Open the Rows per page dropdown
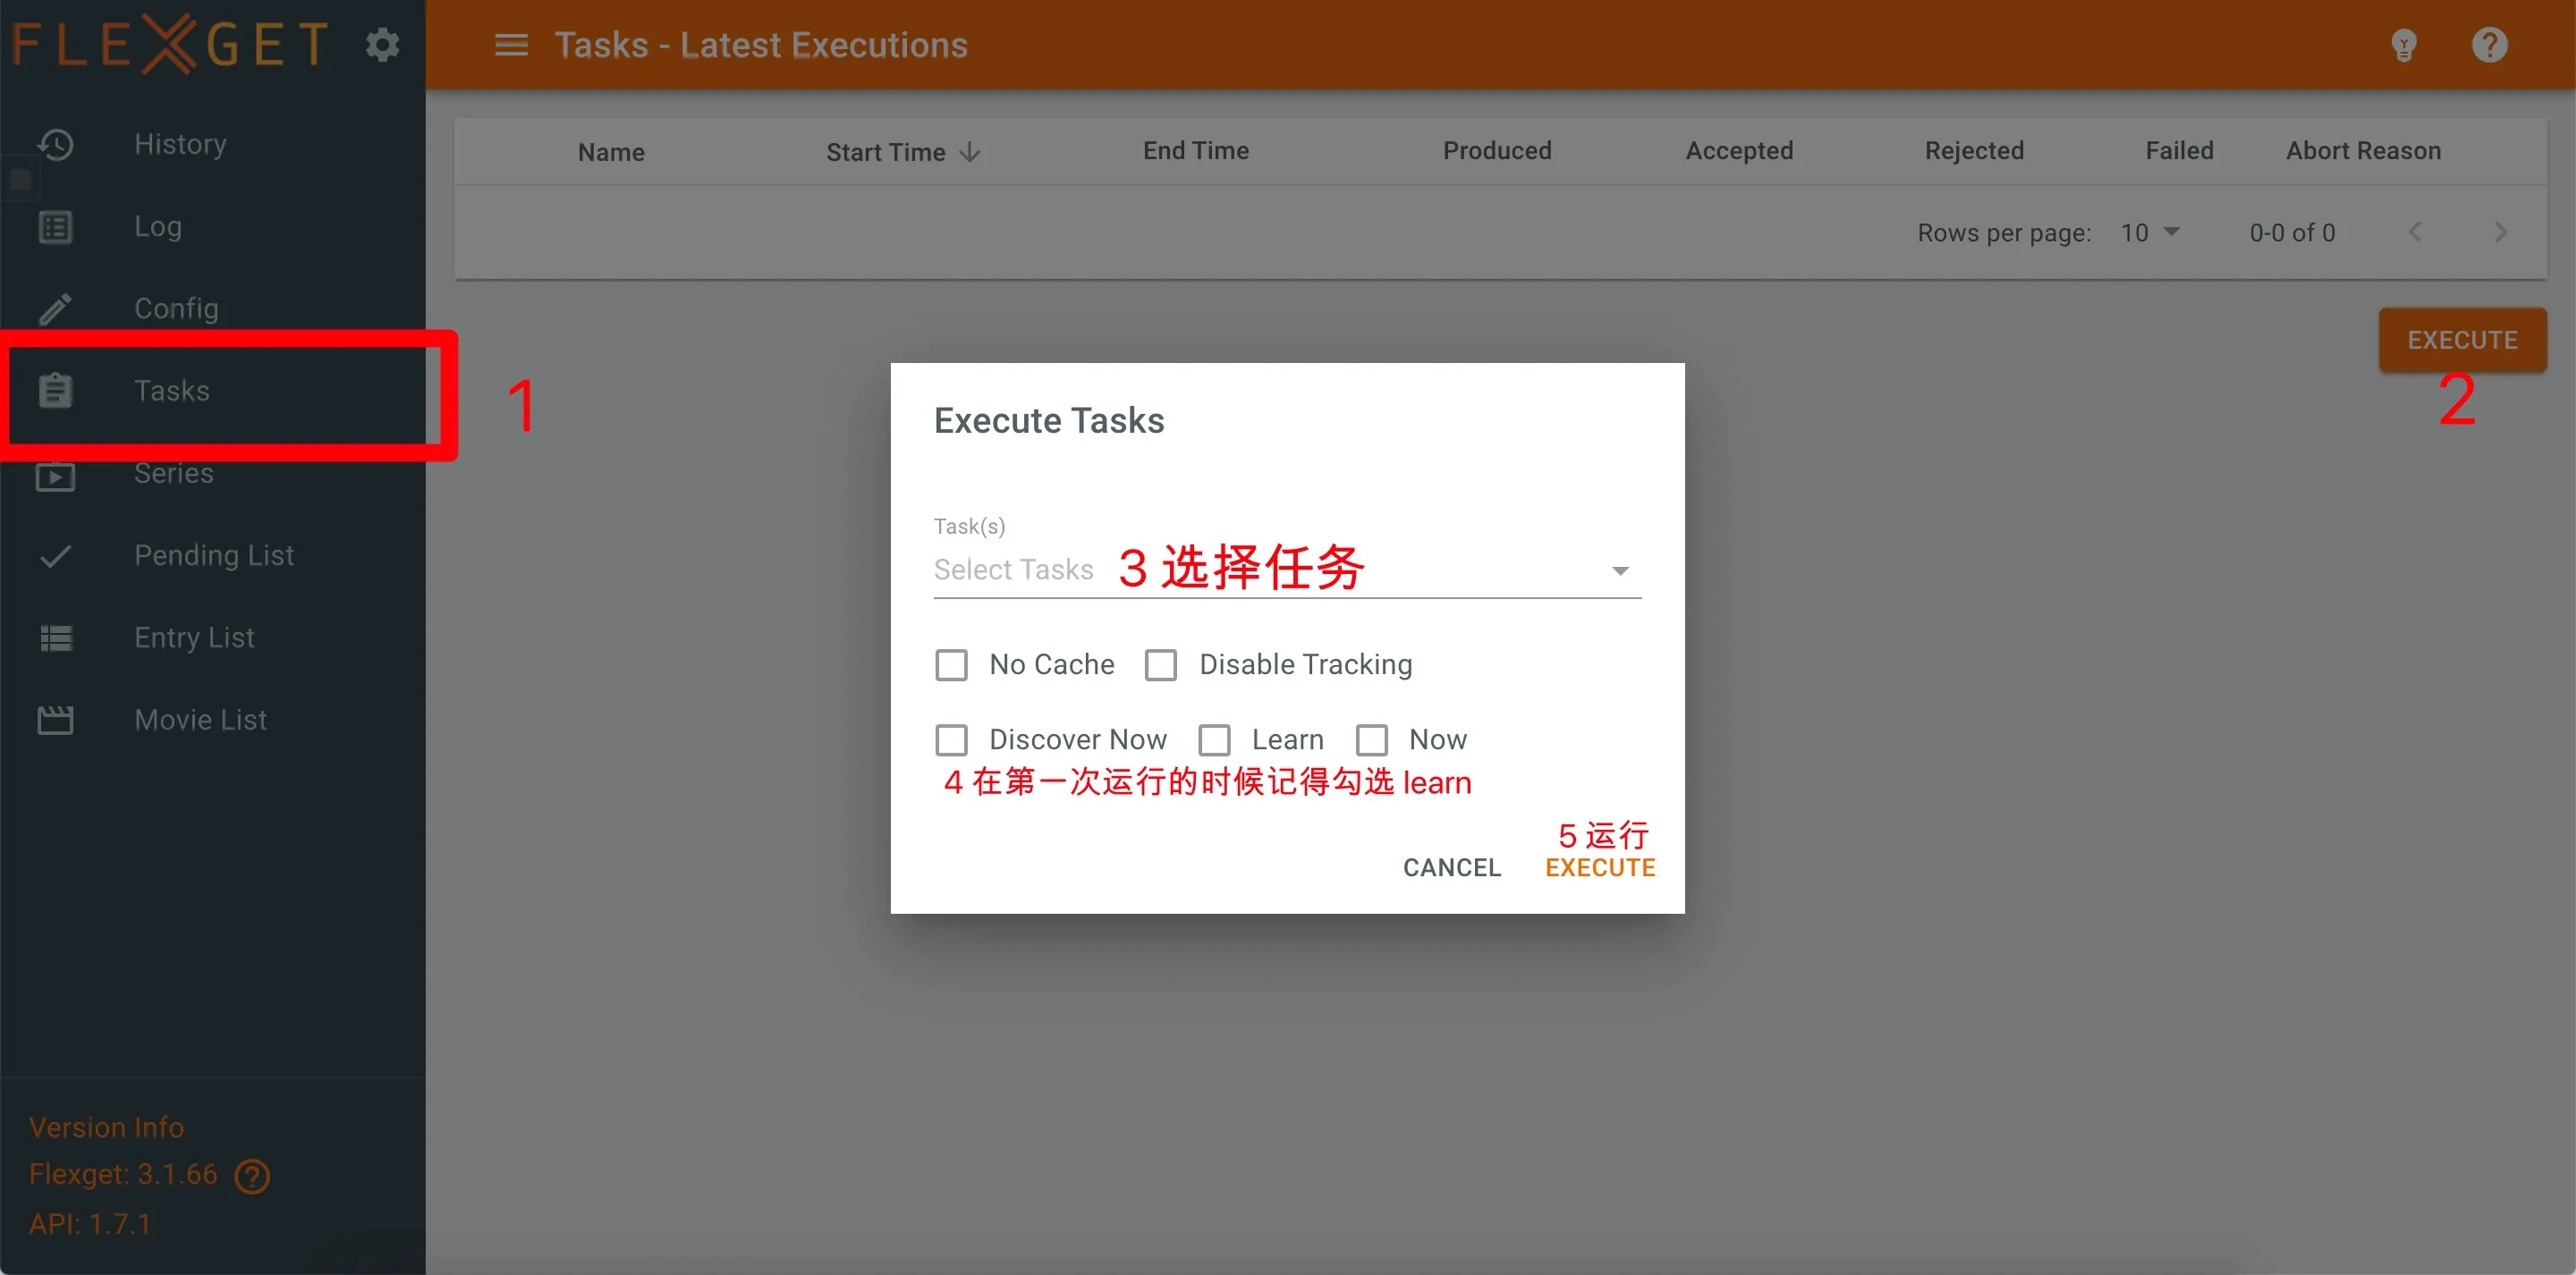Image resolution: width=2576 pixels, height=1275 pixels. click(2146, 232)
